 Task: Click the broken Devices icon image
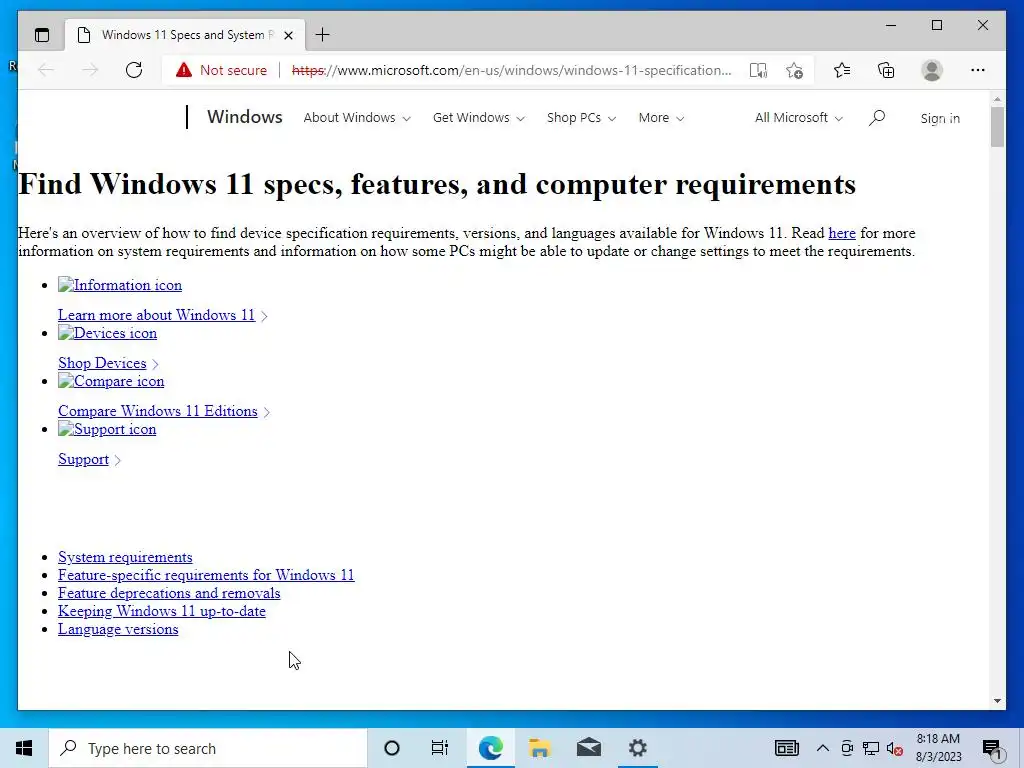coord(108,333)
